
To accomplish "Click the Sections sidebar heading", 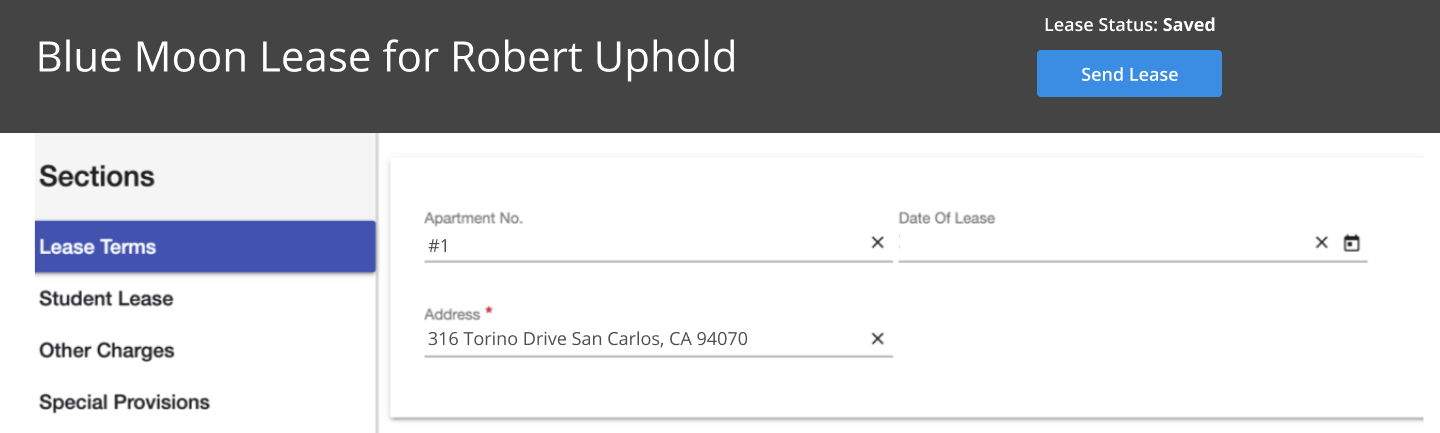I will [97, 177].
